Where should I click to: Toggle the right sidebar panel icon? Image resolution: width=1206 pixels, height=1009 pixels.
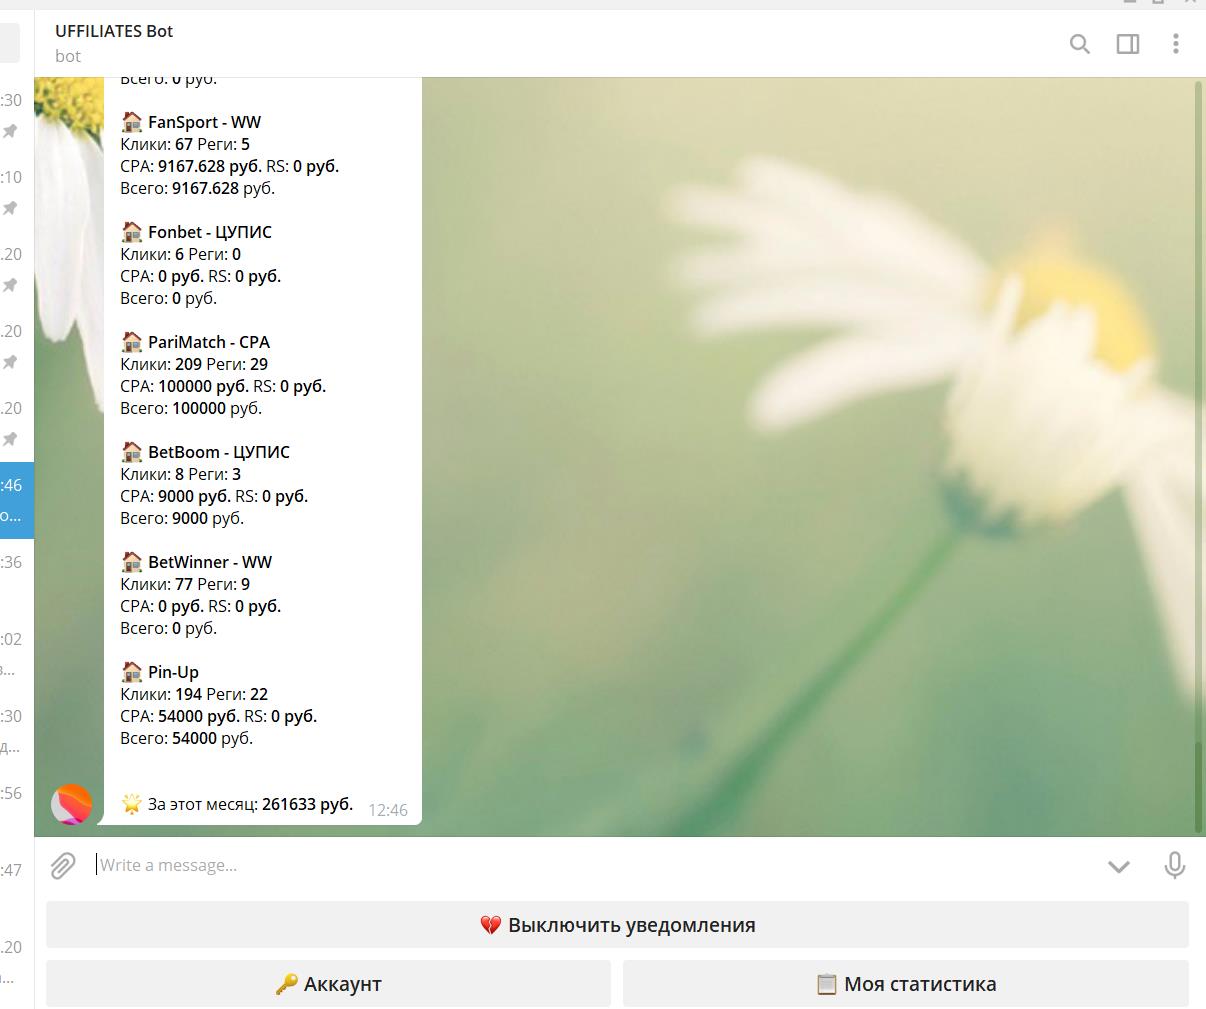(x=1128, y=44)
